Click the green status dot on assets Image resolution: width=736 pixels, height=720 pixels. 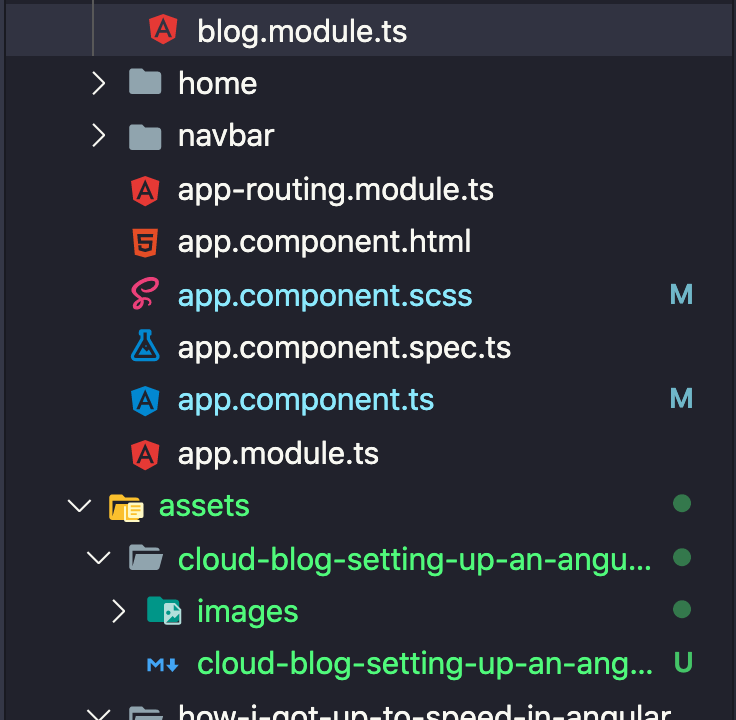(682, 504)
